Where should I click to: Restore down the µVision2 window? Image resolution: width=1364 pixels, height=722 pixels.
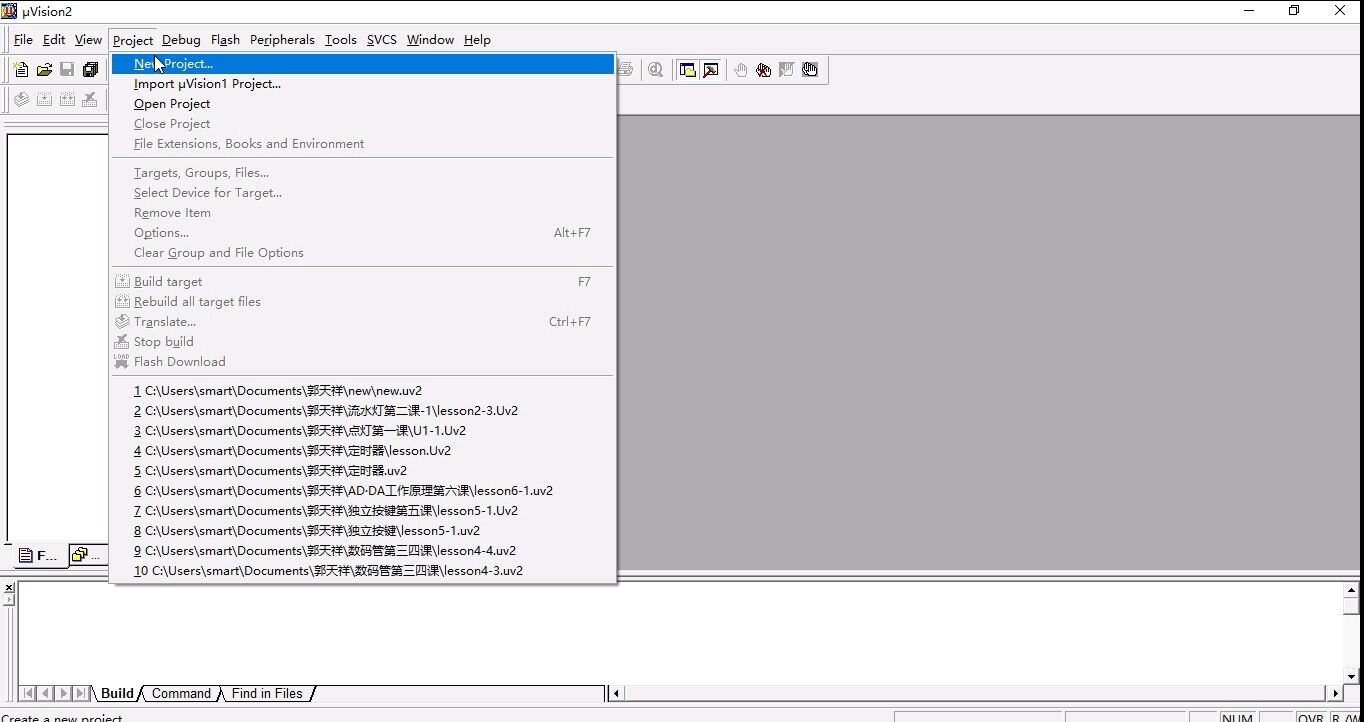pyautogui.click(x=1294, y=11)
